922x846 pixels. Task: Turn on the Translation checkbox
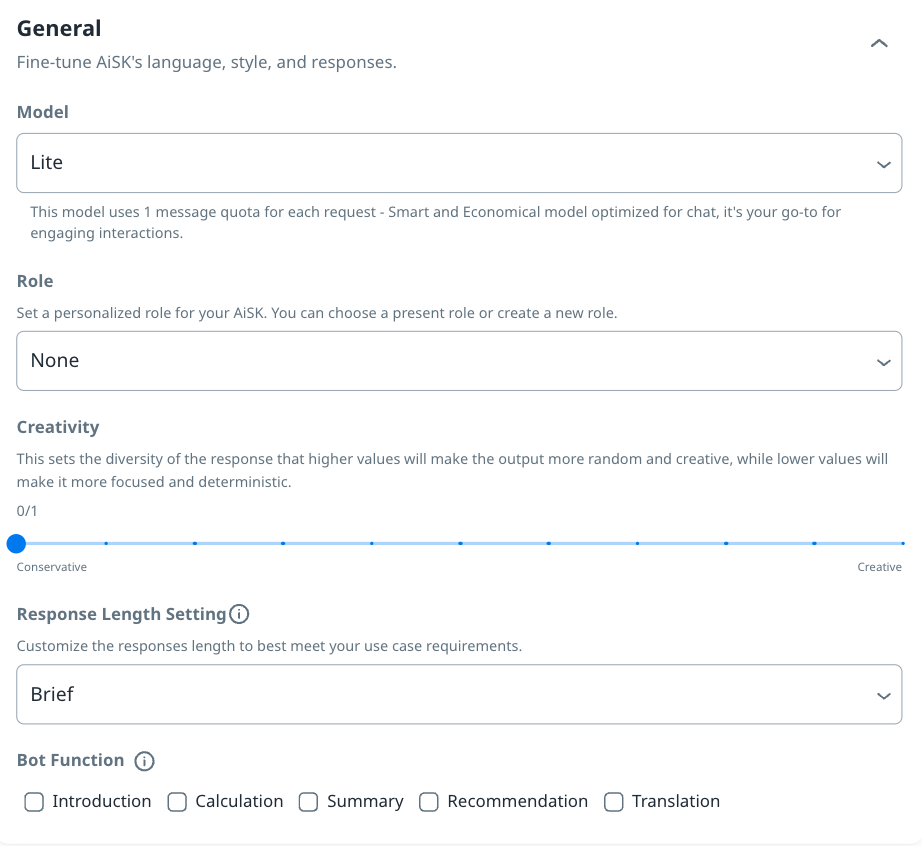point(614,802)
